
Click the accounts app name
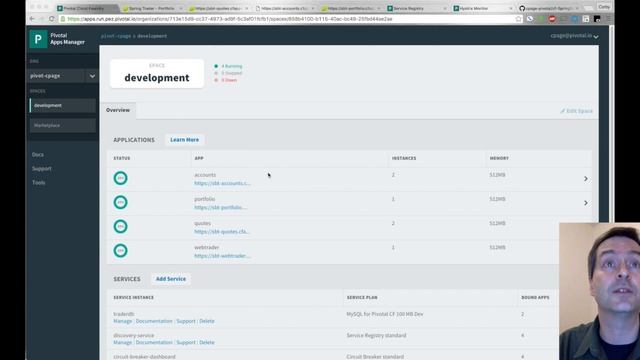pyautogui.click(x=205, y=175)
